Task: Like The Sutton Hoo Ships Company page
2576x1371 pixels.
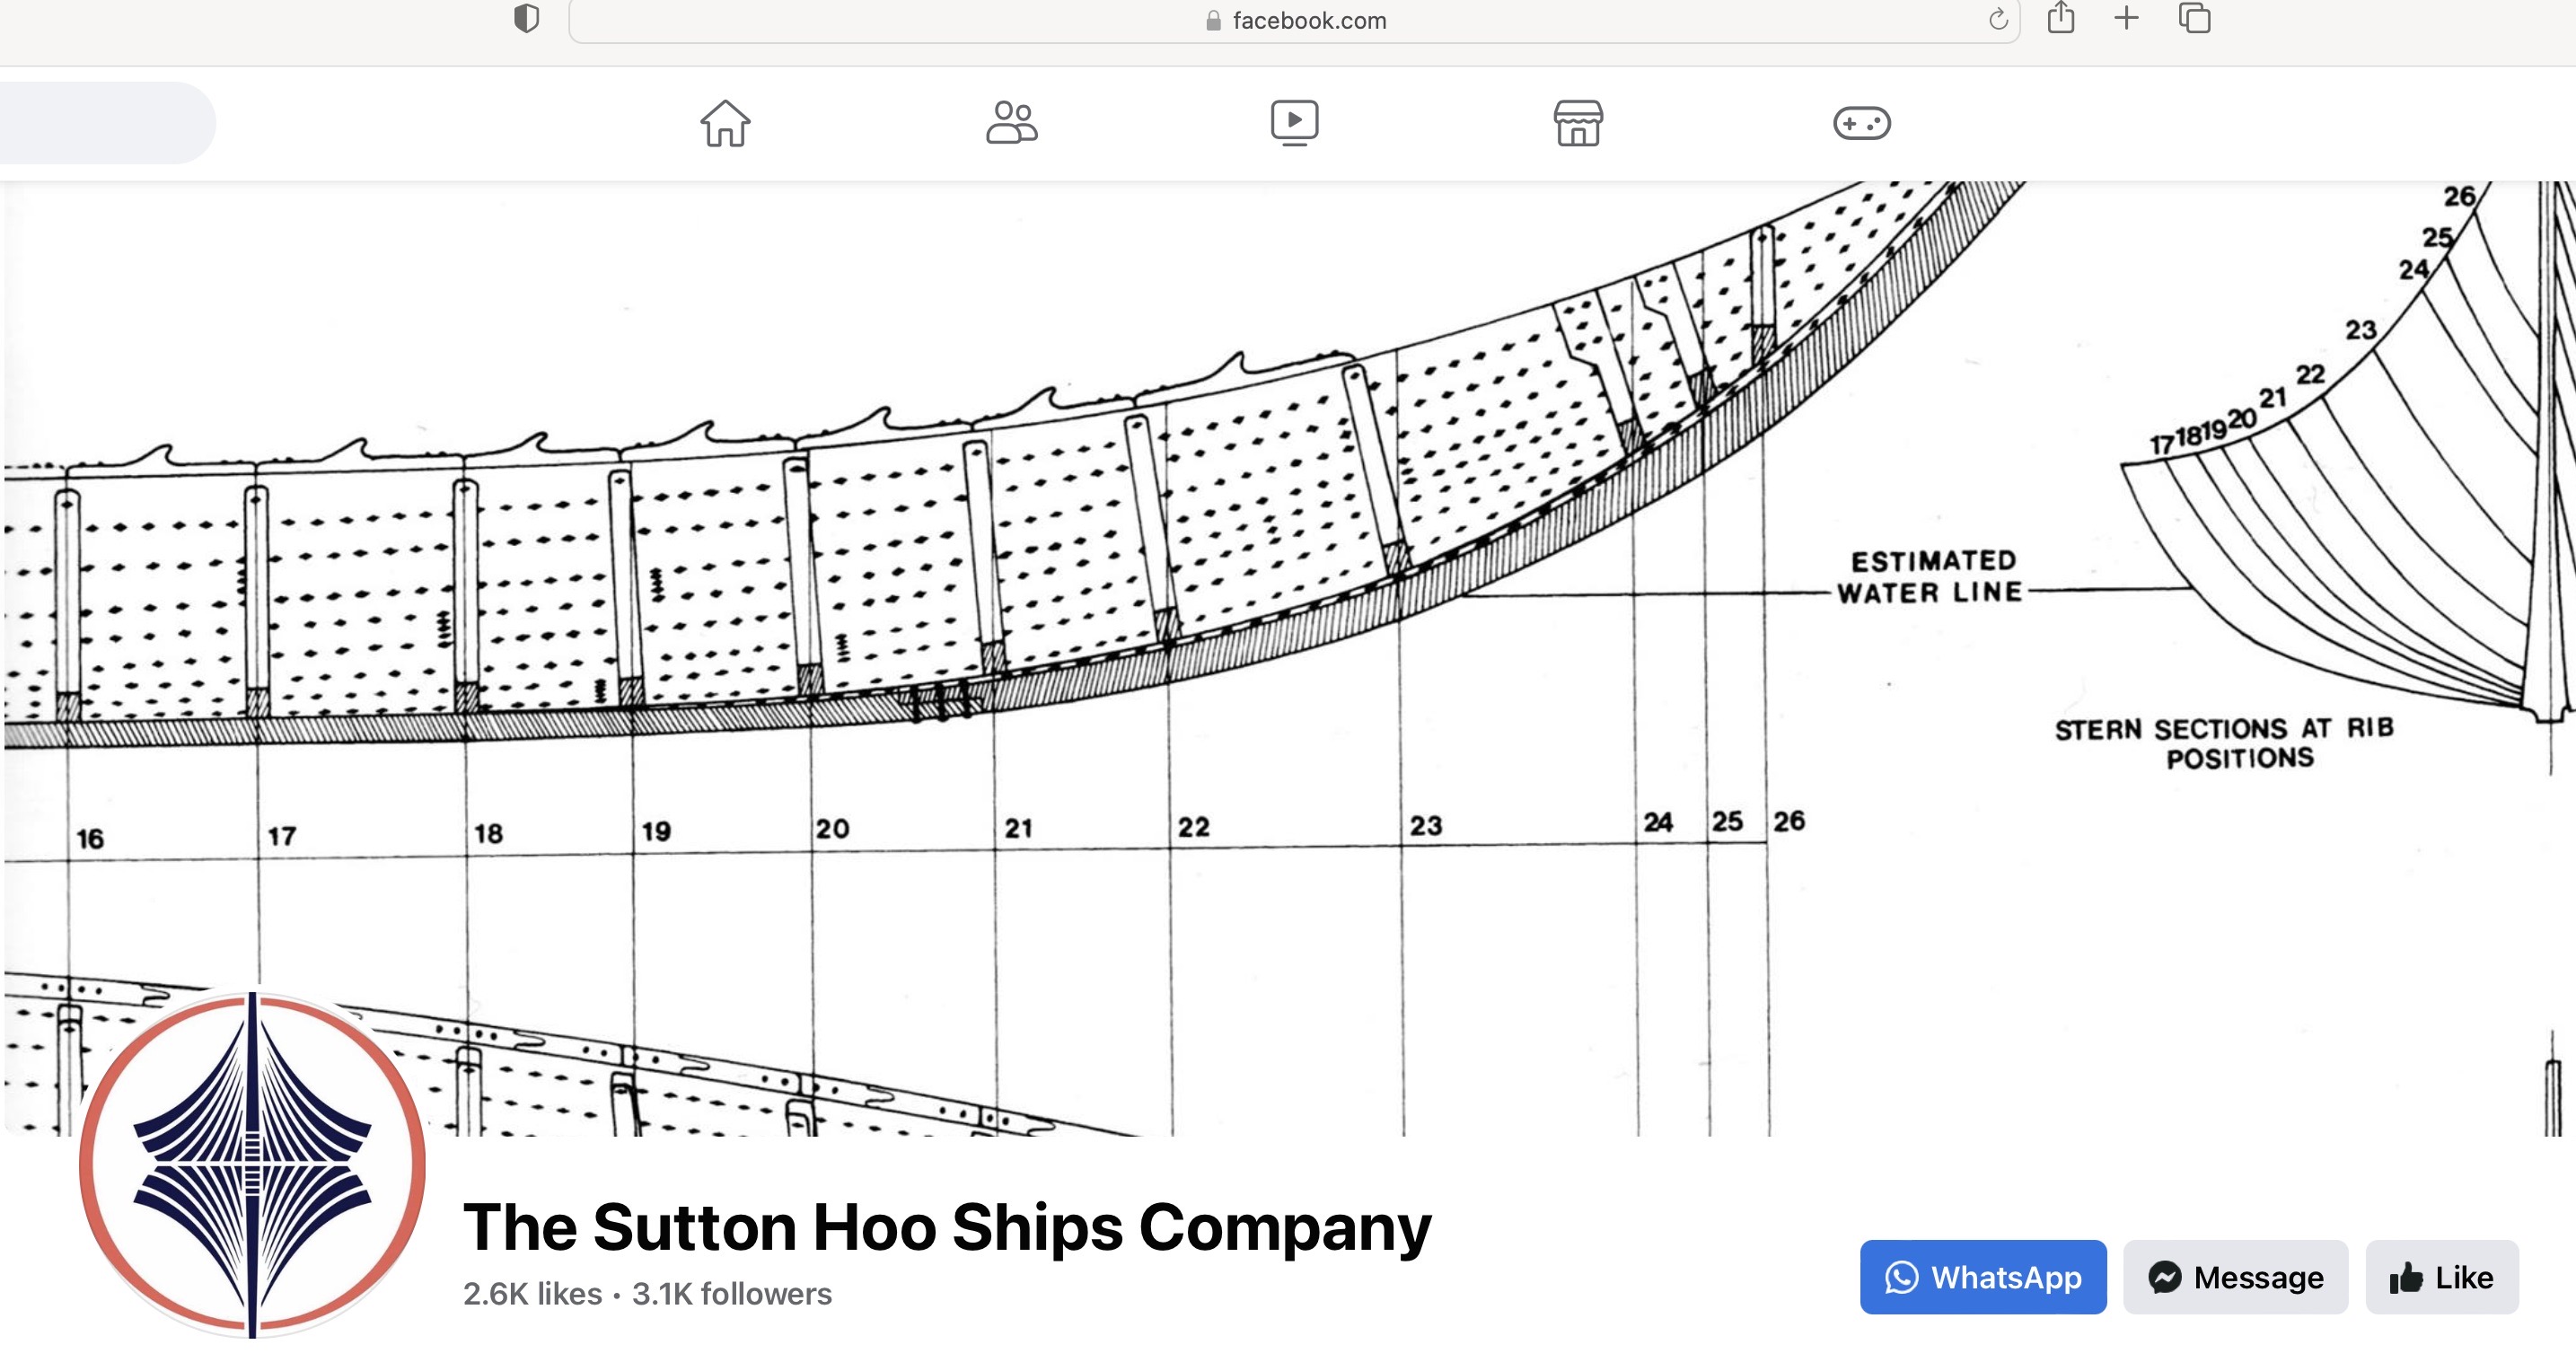Action: click(2441, 1277)
